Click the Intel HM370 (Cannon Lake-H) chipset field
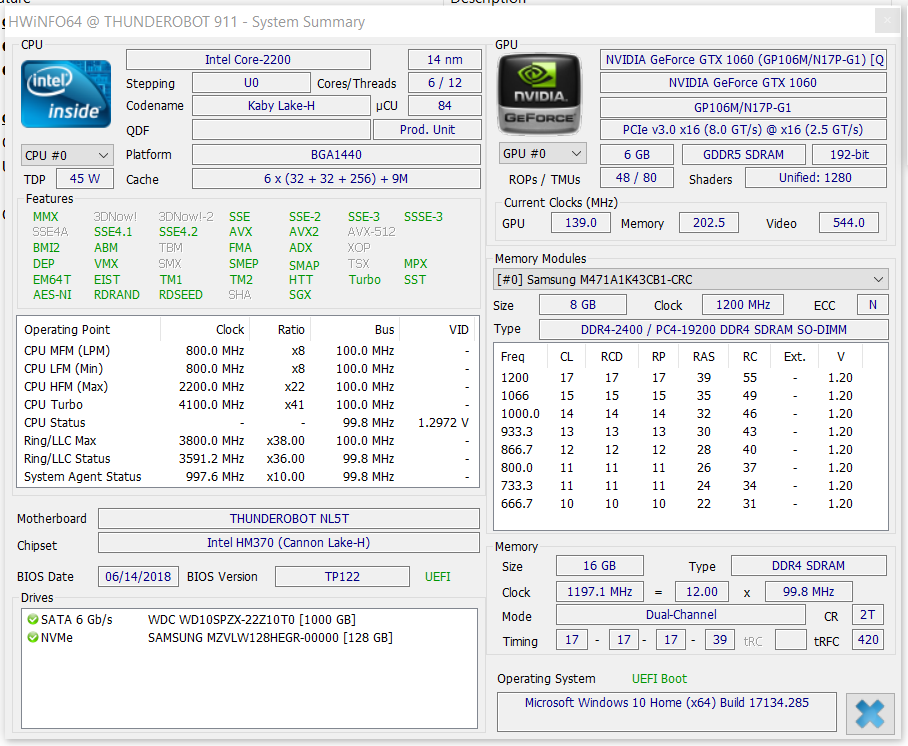This screenshot has width=908, height=746. point(289,543)
